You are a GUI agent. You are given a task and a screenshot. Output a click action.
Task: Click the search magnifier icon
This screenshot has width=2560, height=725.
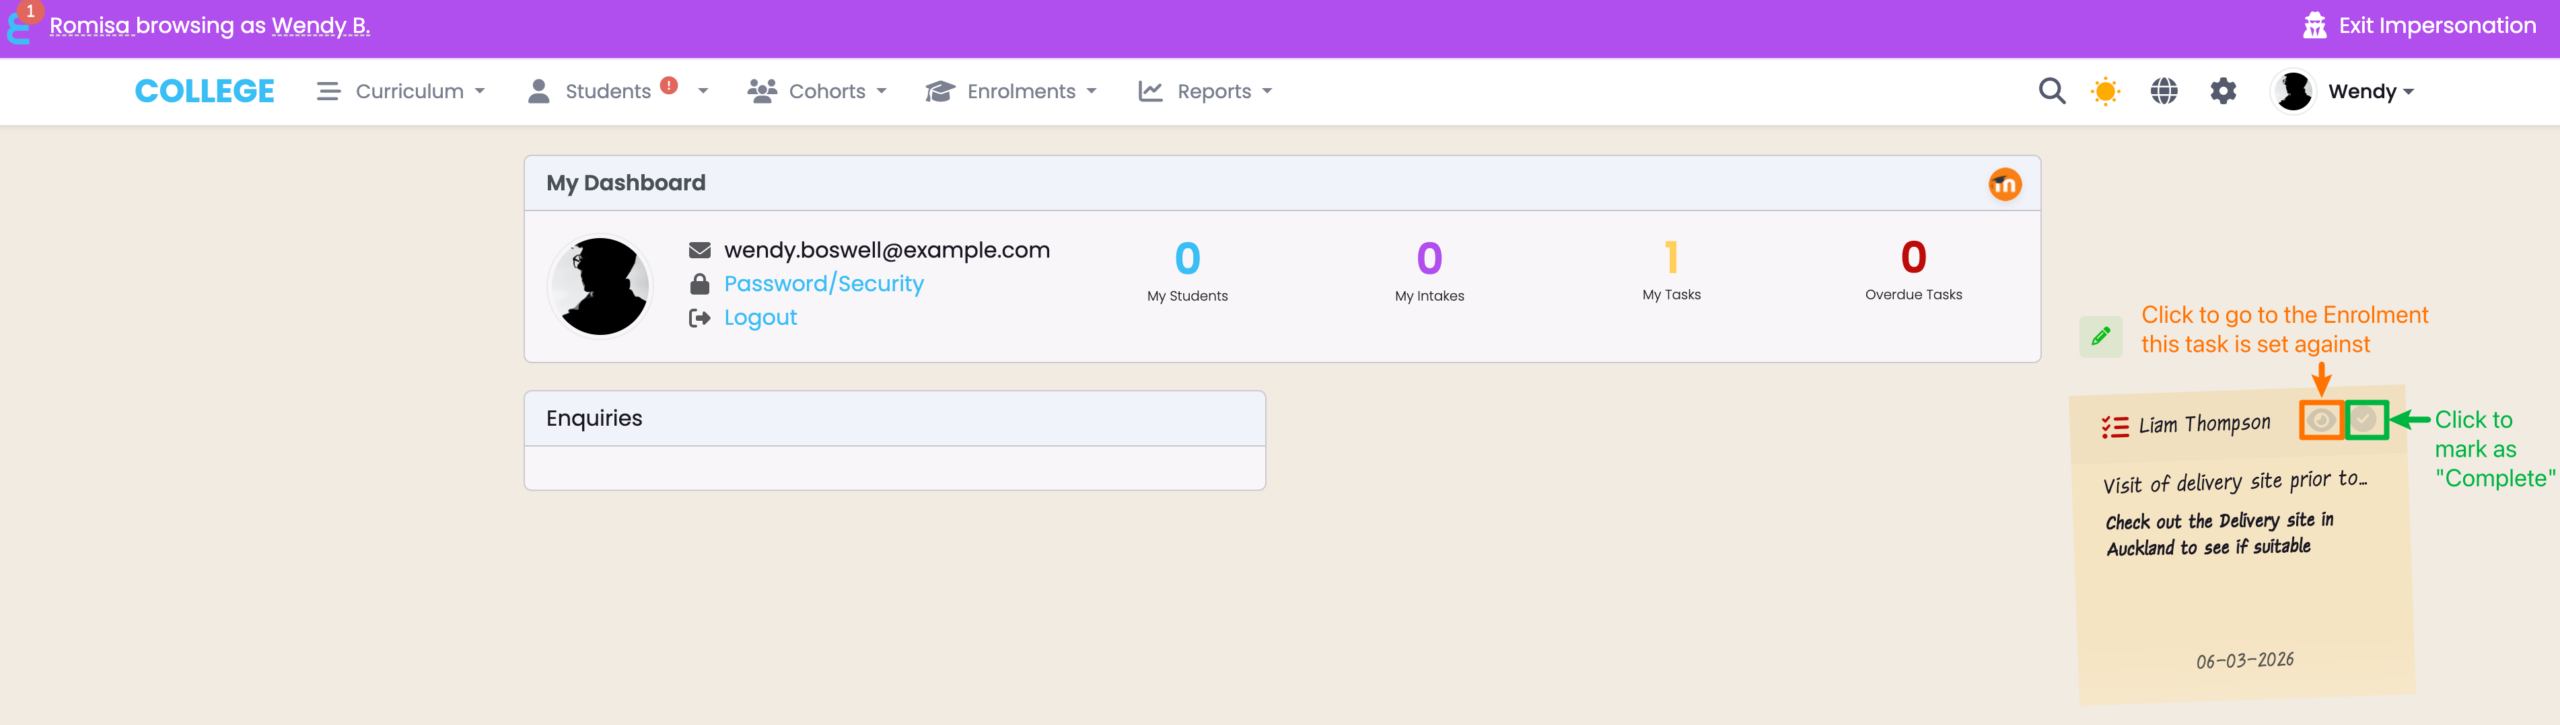[x=2051, y=91]
